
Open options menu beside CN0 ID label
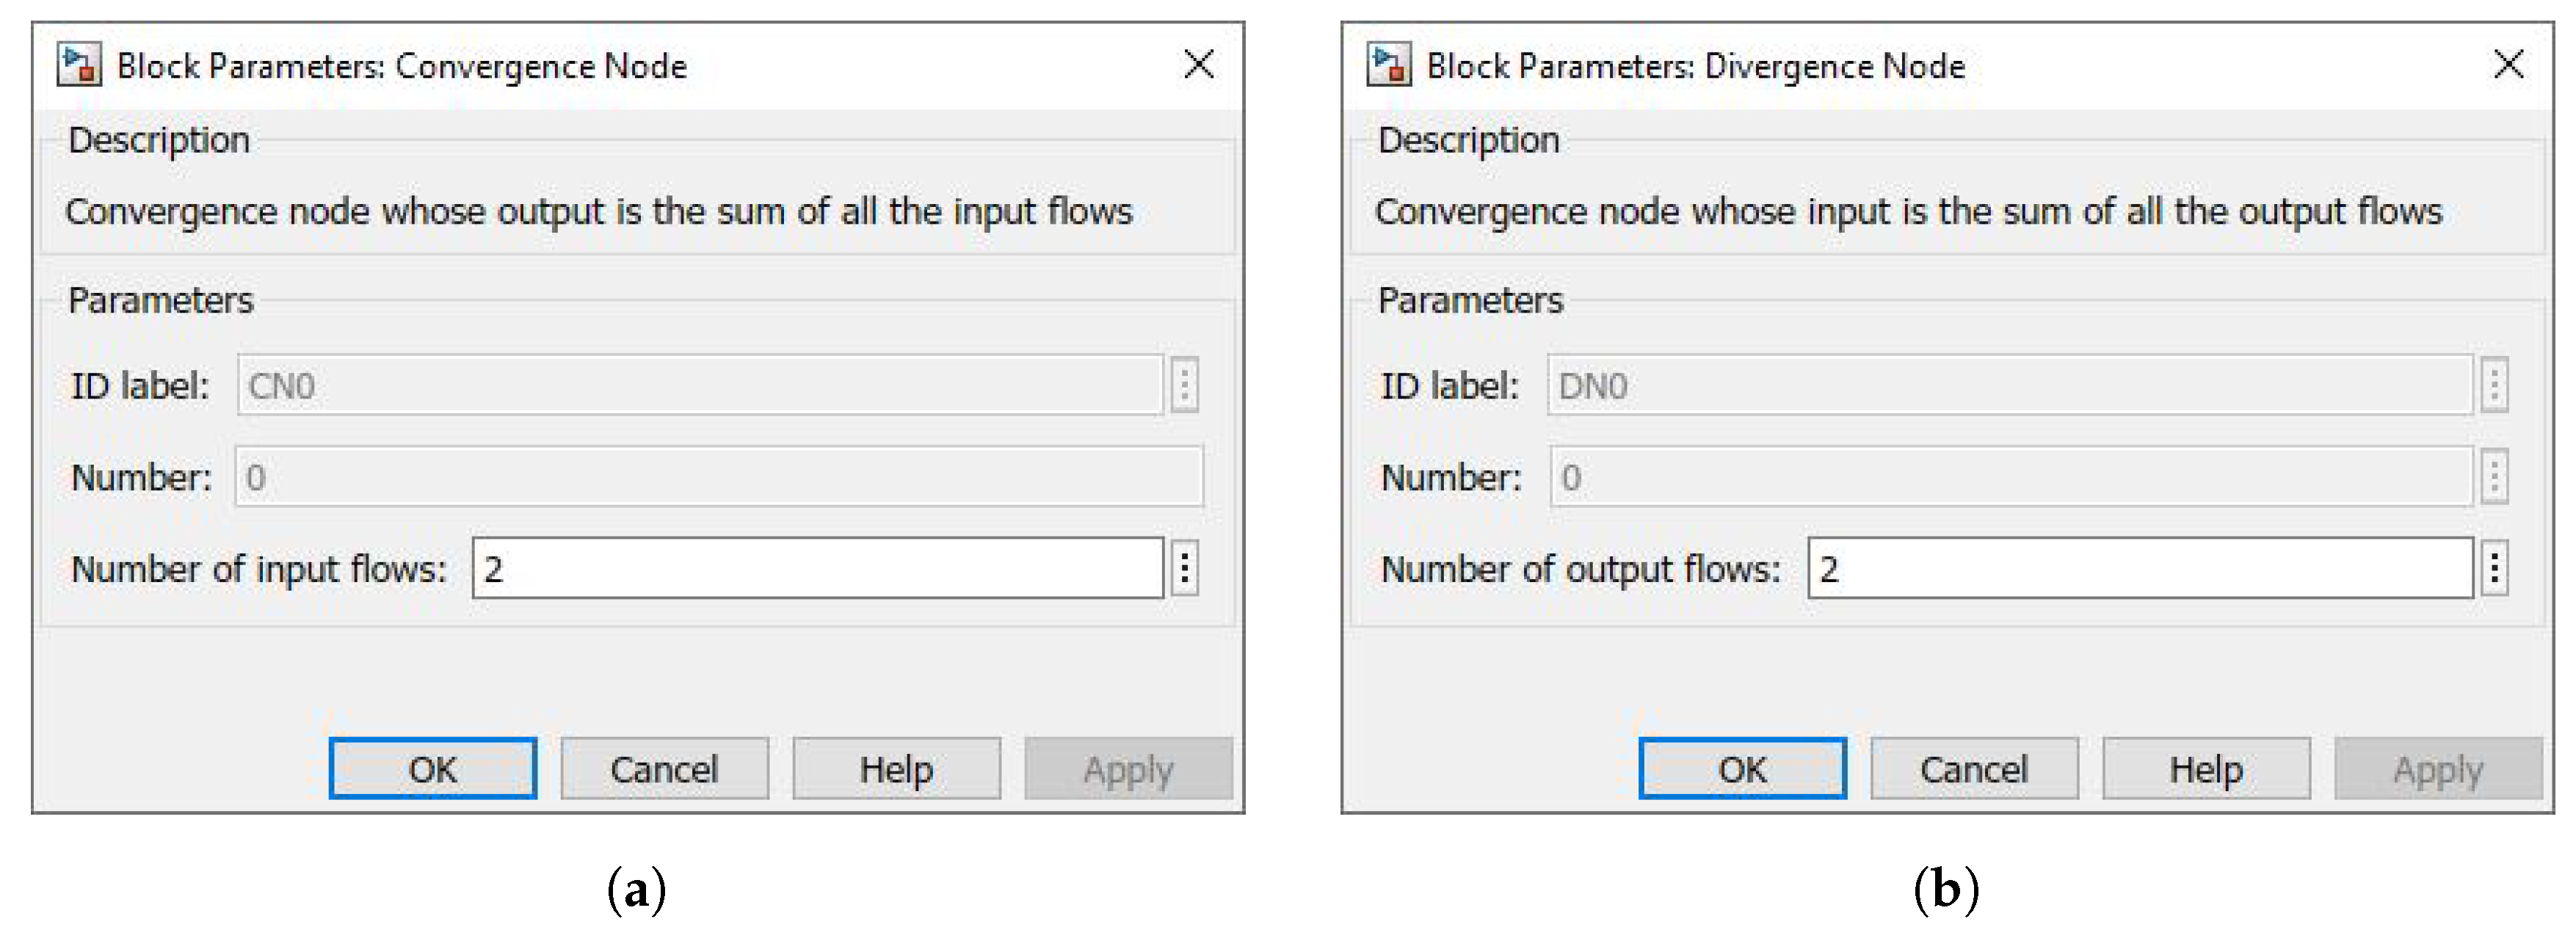pyautogui.click(x=1185, y=385)
